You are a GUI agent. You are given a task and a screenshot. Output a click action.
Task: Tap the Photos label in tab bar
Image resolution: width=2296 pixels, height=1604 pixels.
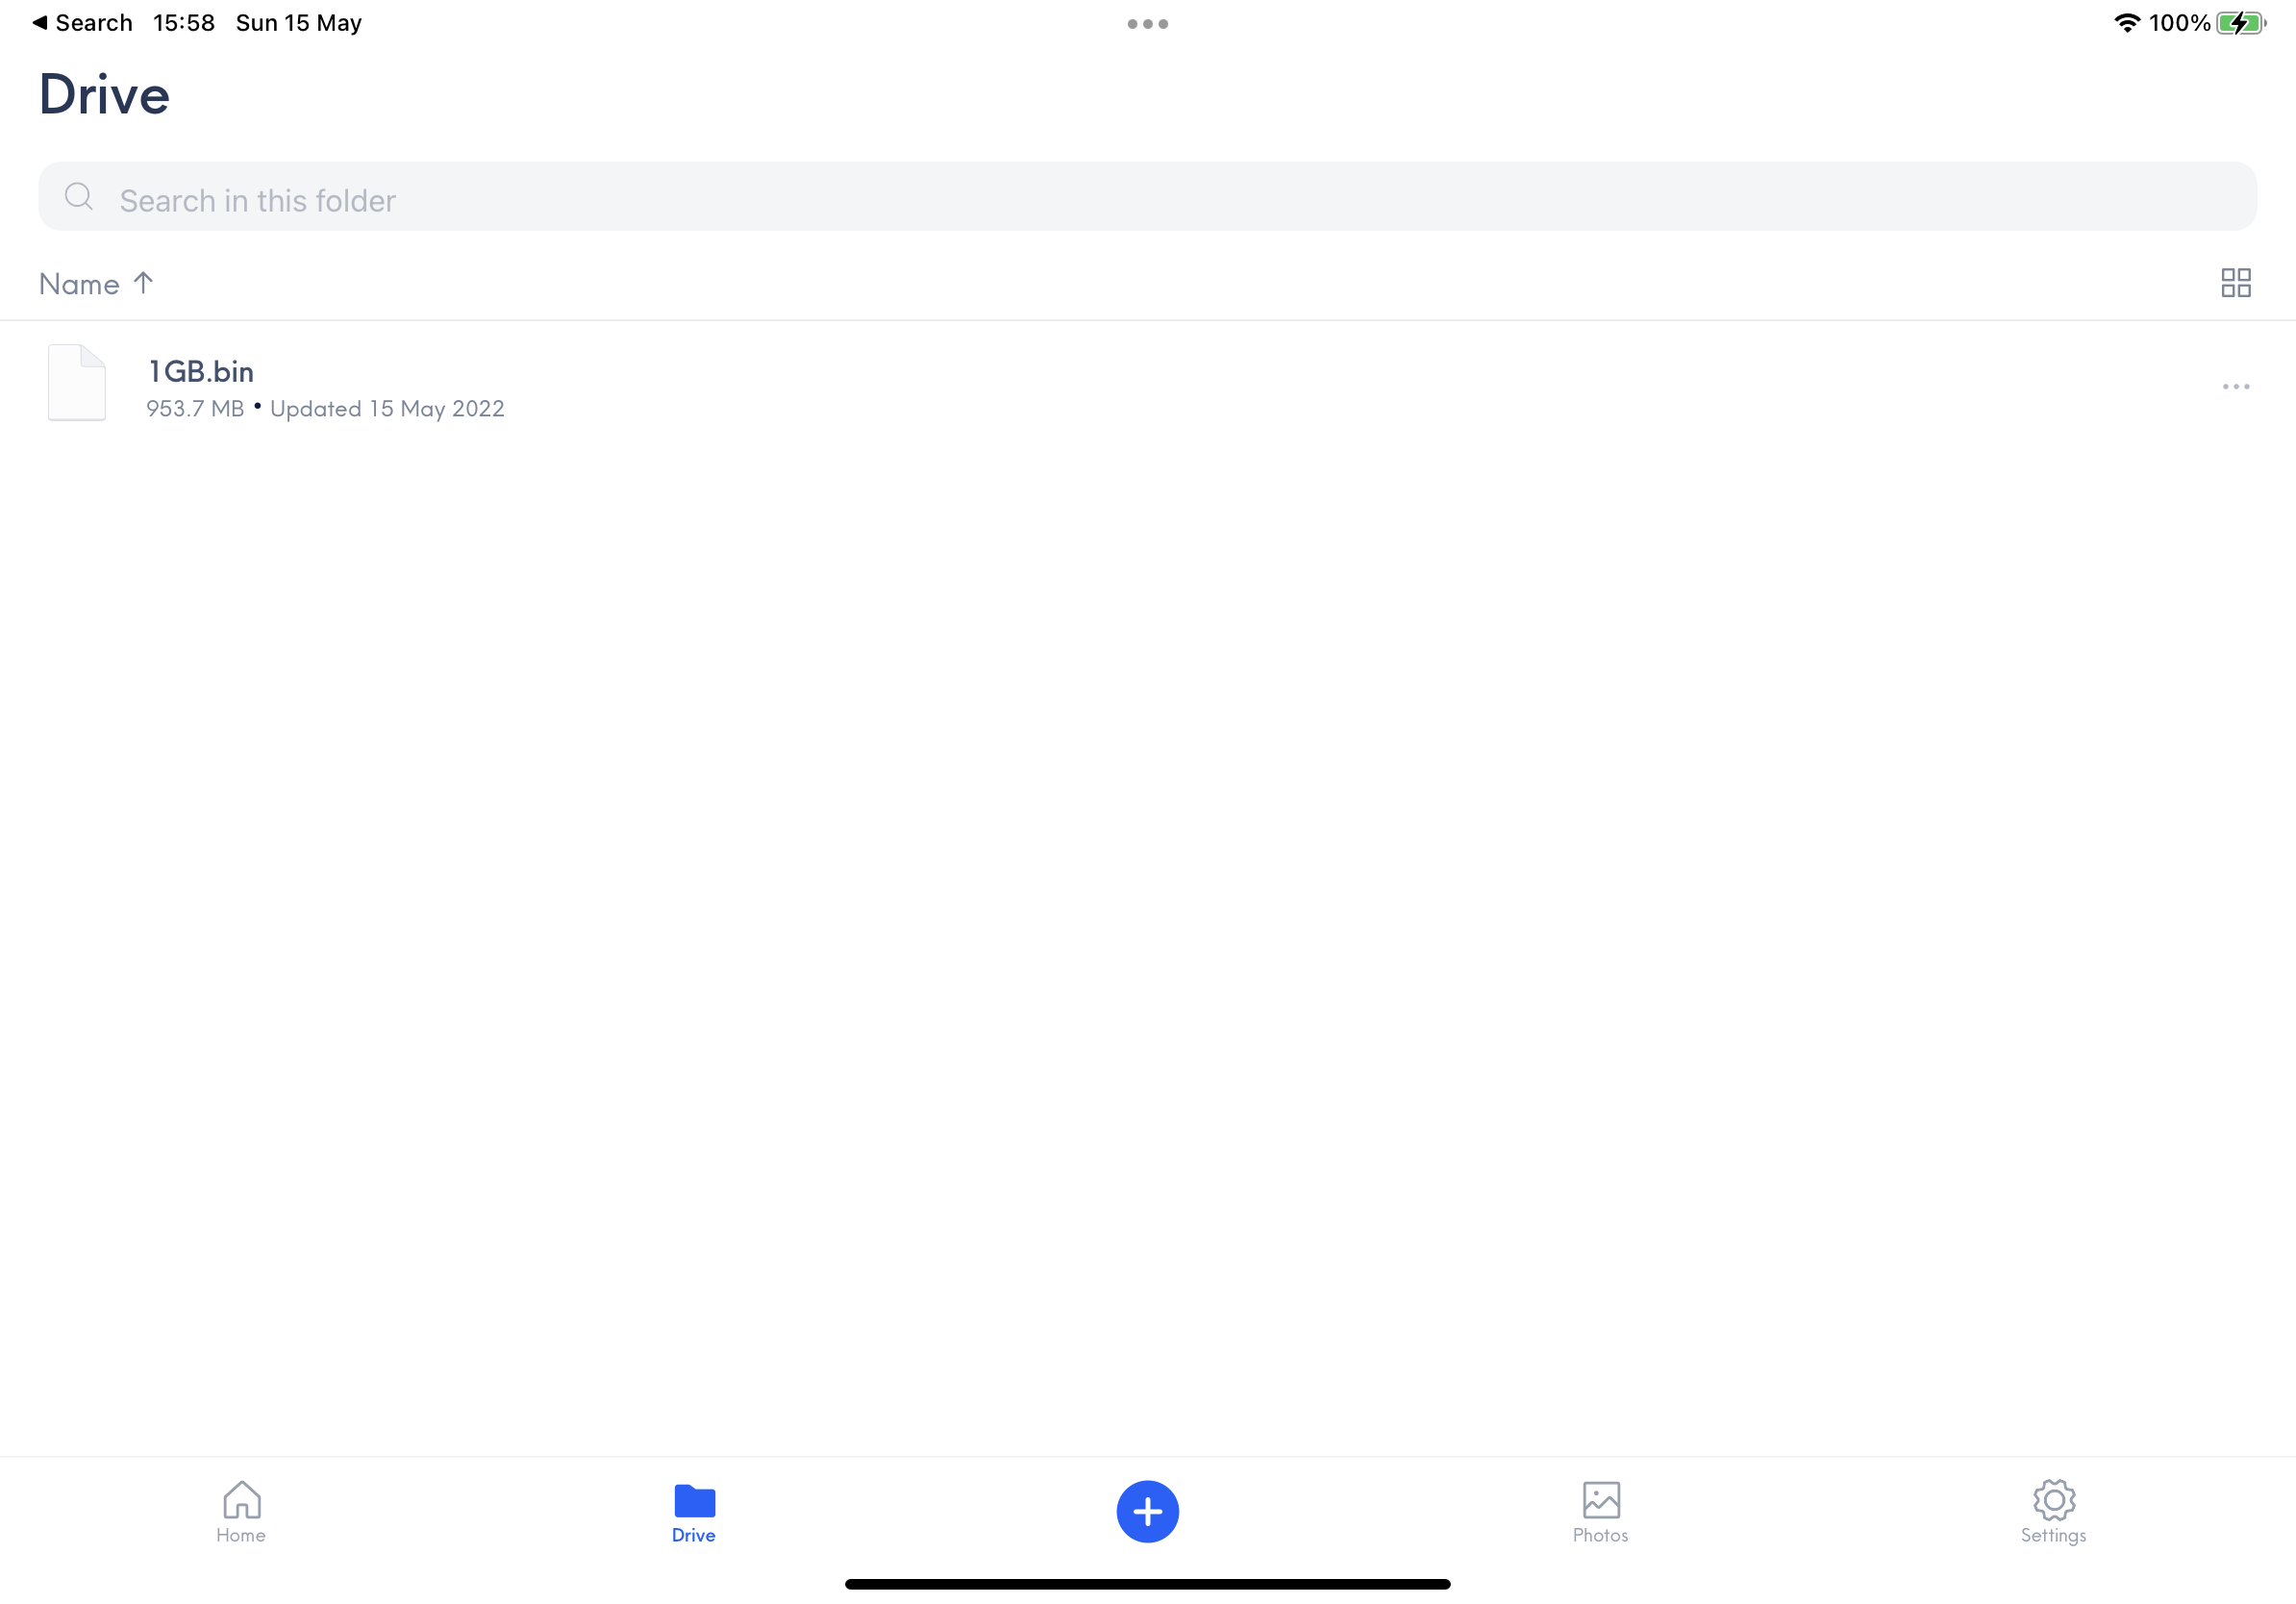[x=1600, y=1535]
